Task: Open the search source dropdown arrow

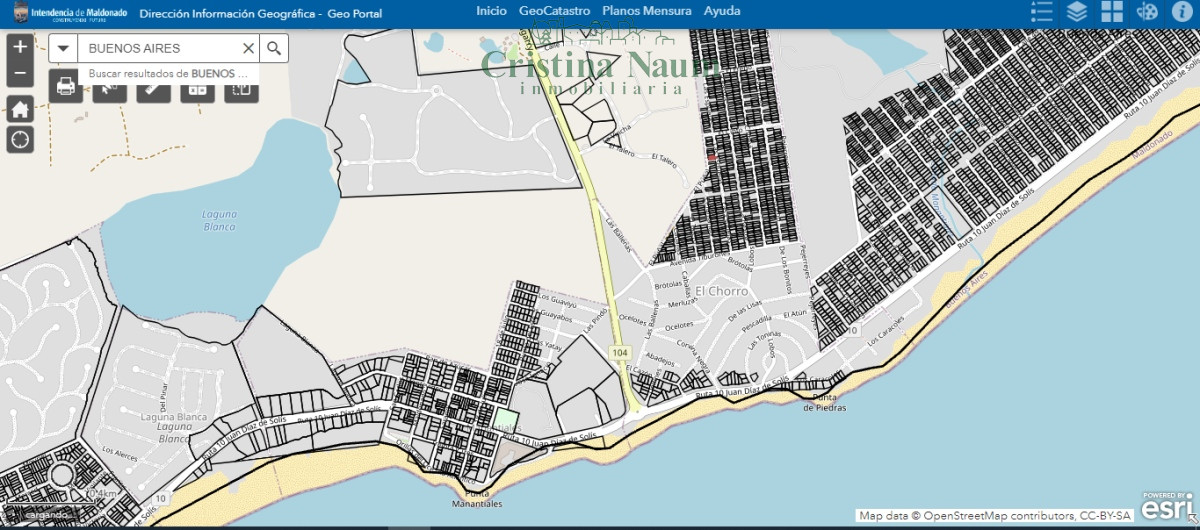Action: pyautogui.click(x=63, y=48)
